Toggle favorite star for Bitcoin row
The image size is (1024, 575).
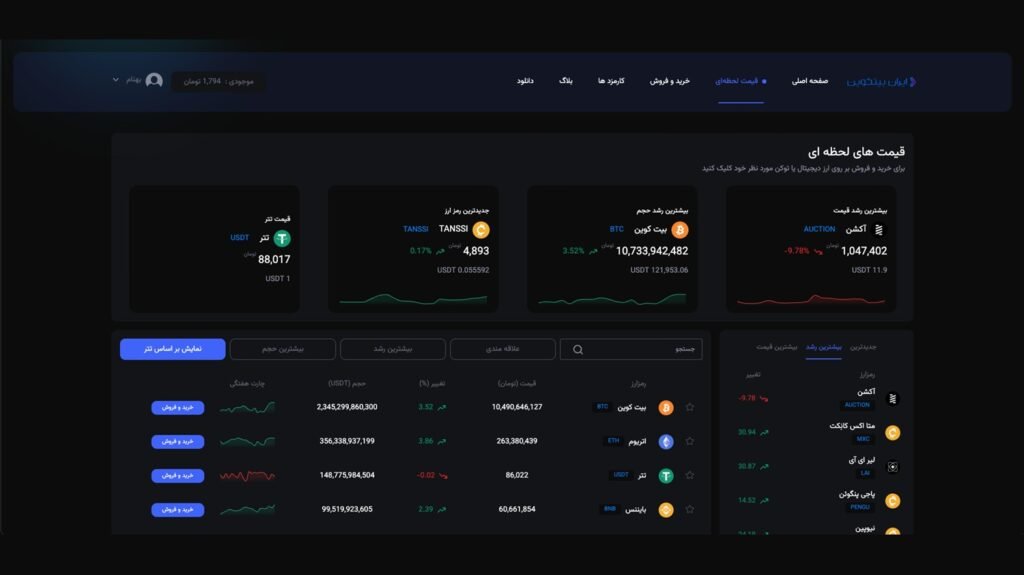(x=690, y=408)
